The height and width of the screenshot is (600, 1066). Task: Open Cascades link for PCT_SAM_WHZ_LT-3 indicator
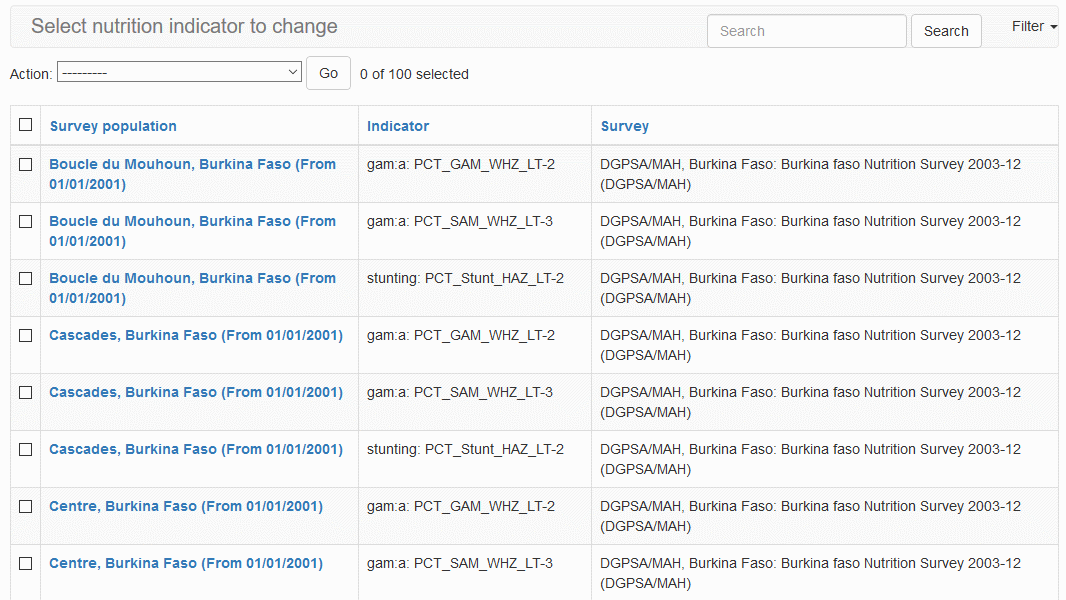(x=196, y=393)
